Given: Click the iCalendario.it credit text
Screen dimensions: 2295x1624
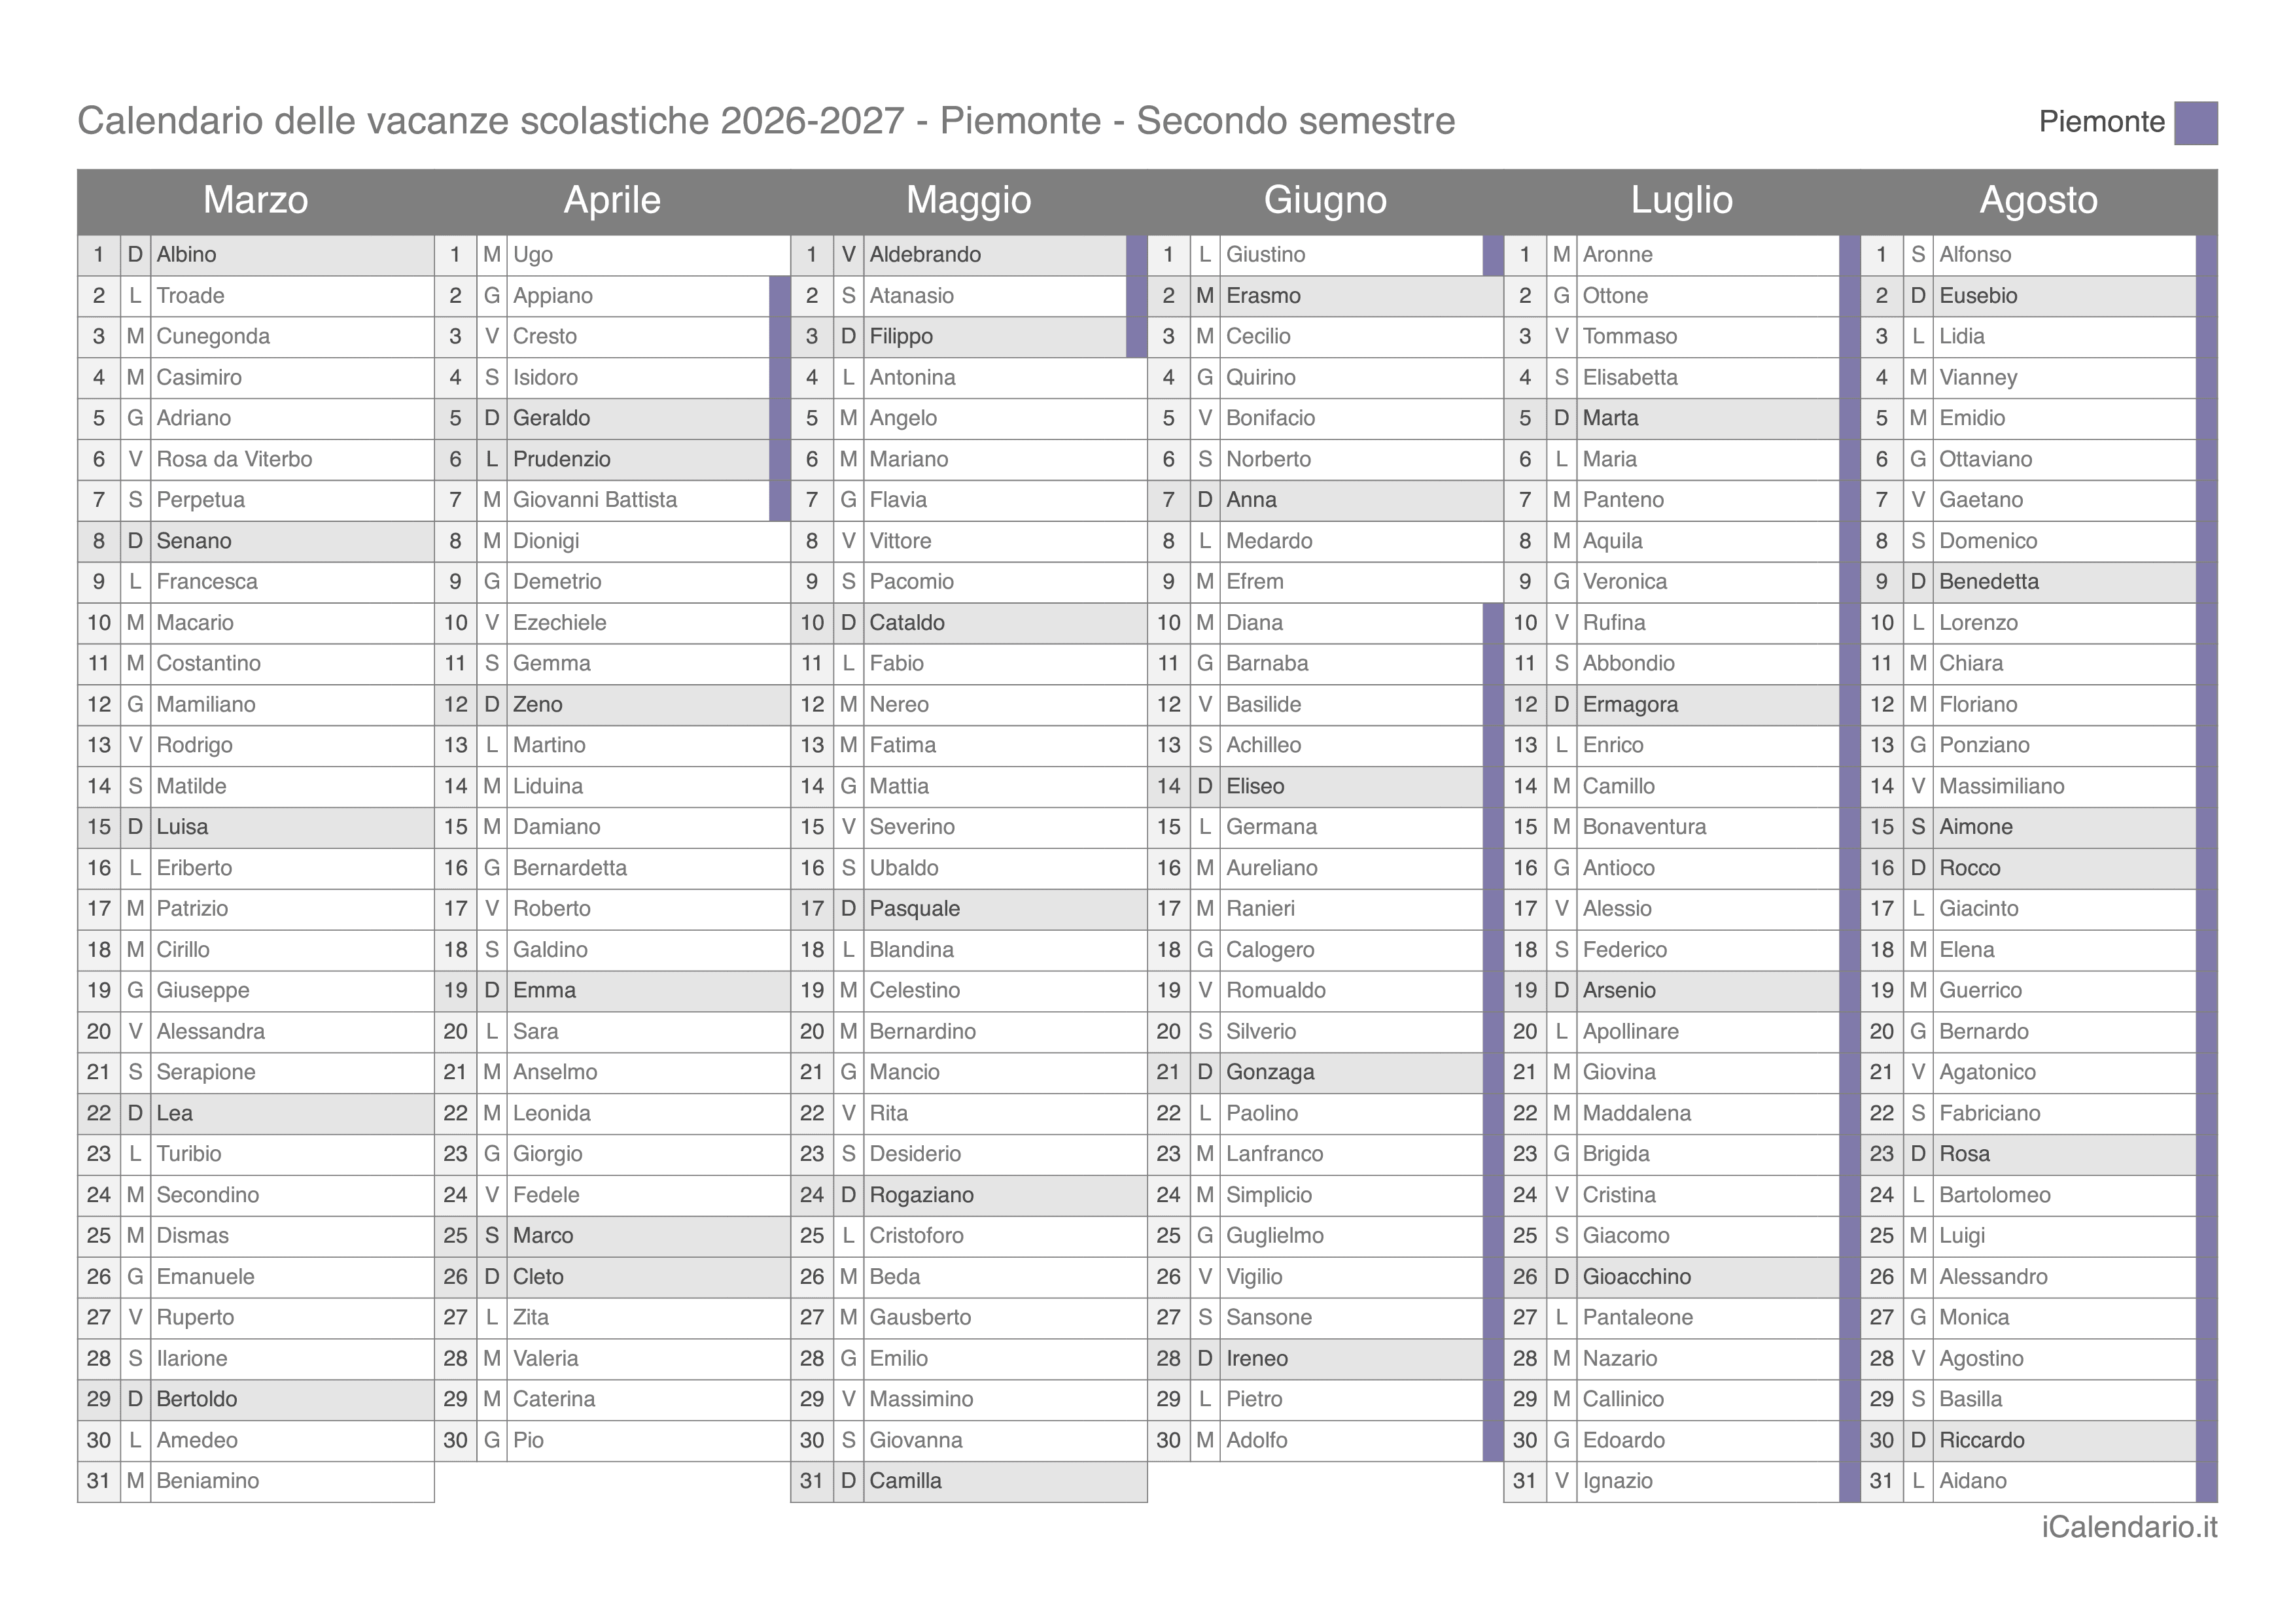Looking at the screenshot, I should click(x=2129, y=1527).
